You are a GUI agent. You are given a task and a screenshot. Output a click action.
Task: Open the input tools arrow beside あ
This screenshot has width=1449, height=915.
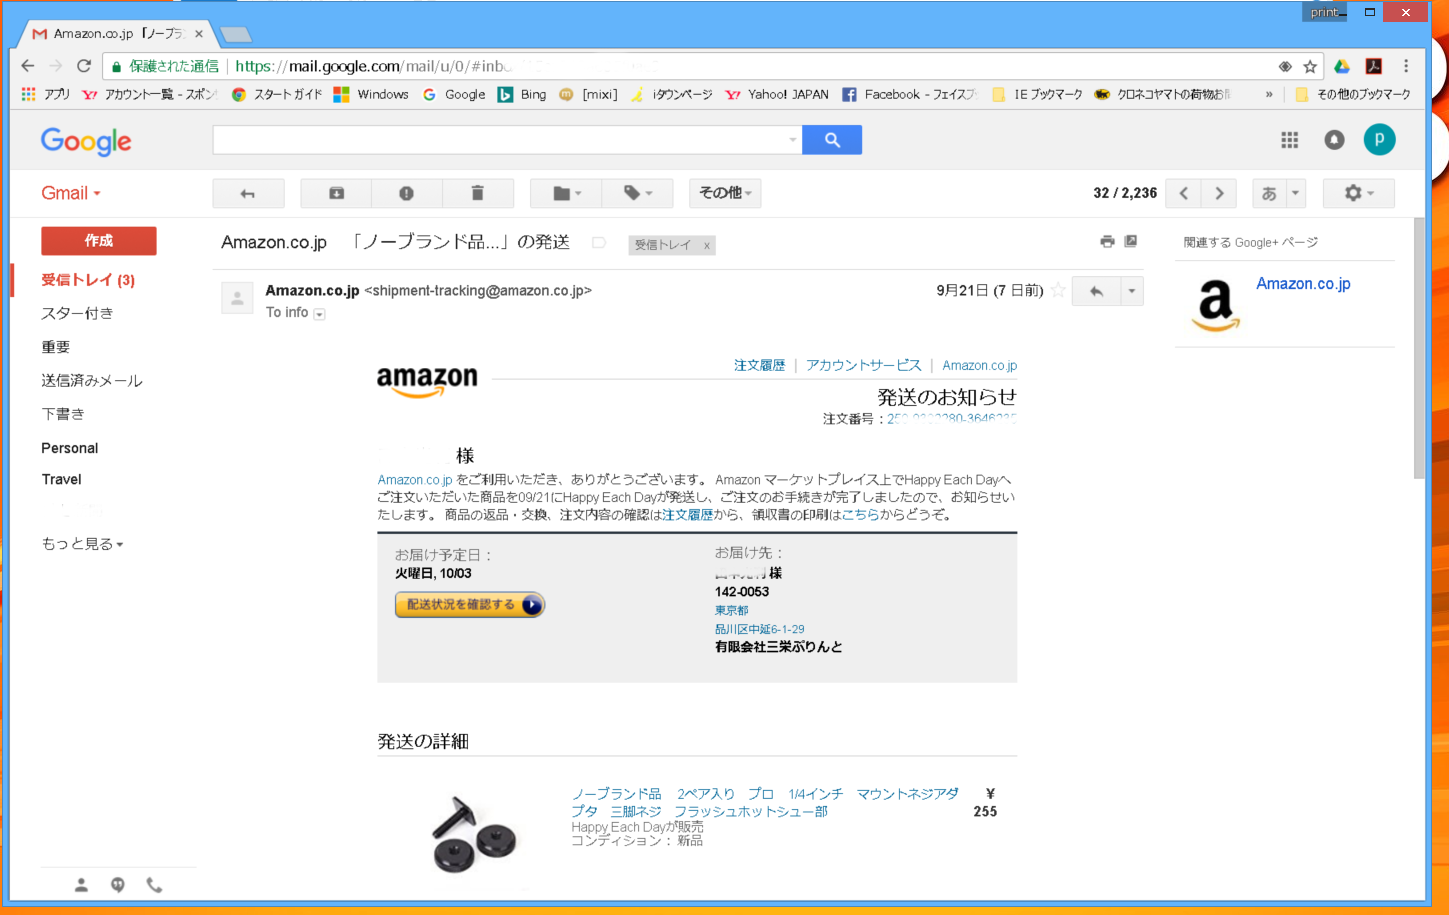pos(1295,193)
